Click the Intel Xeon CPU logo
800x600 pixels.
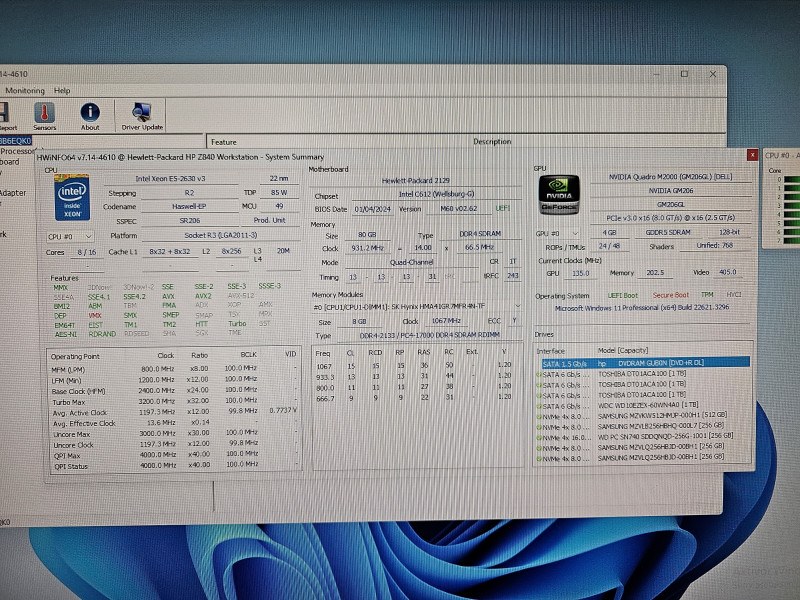point(72,197)
